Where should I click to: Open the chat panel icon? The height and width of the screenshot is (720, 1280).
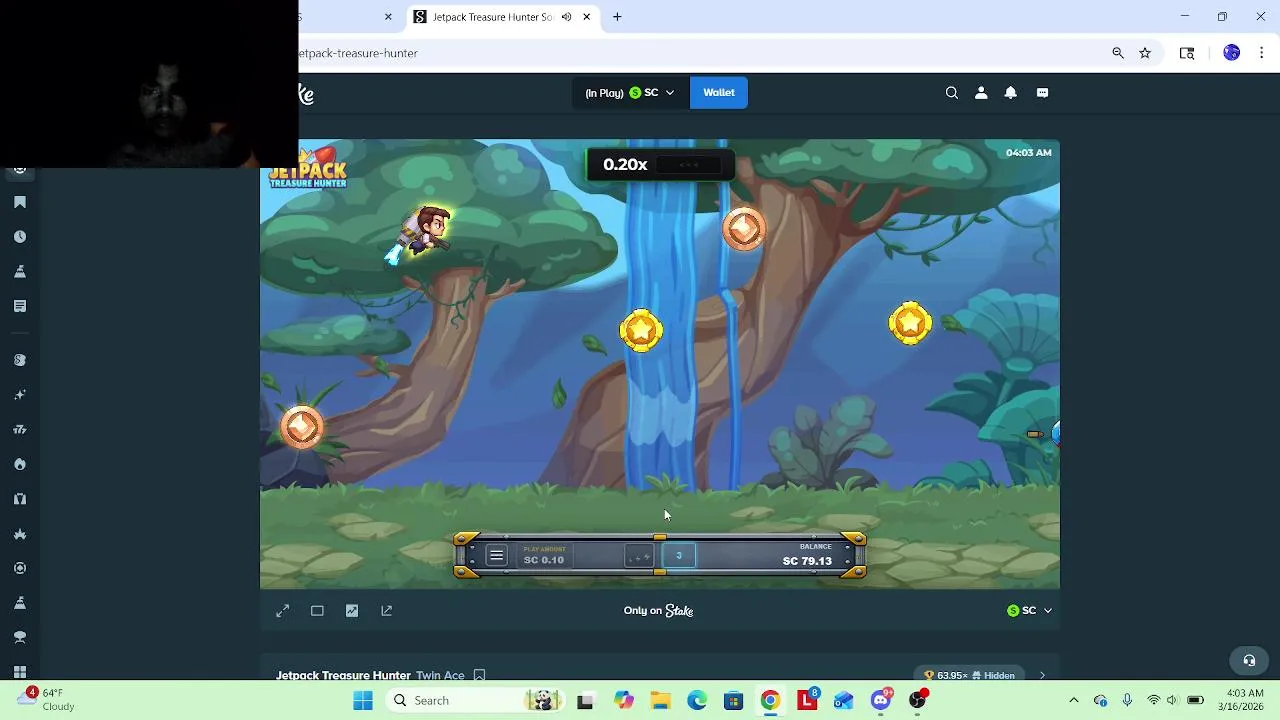click(1042, 92)
